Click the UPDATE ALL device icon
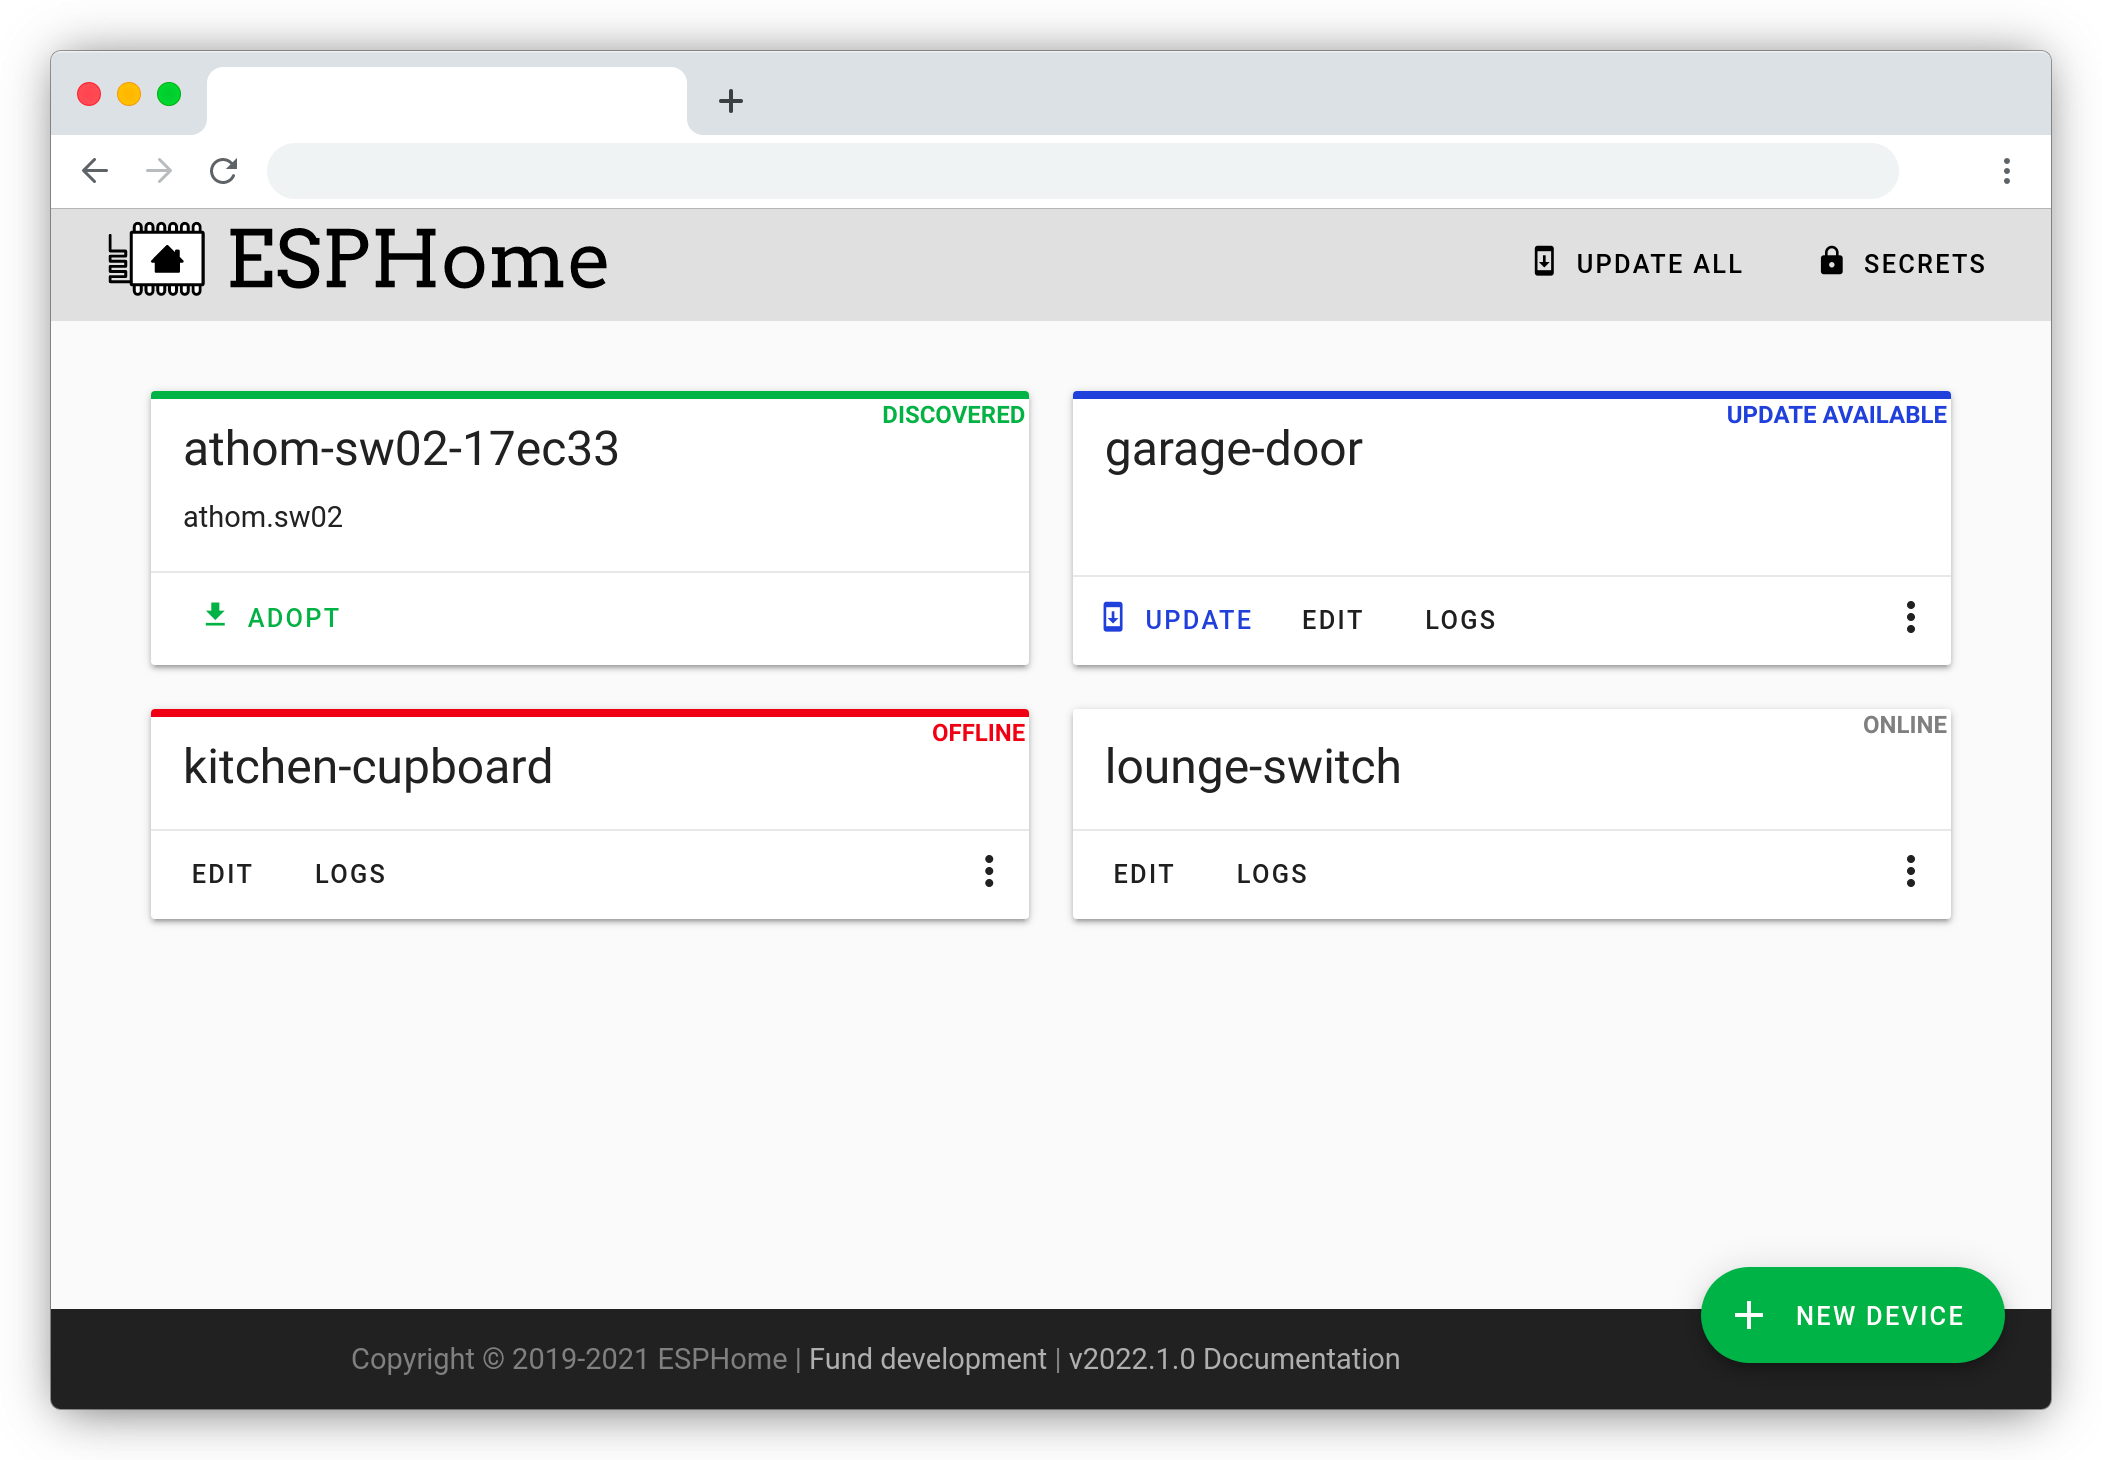 tap(1543, 262)
